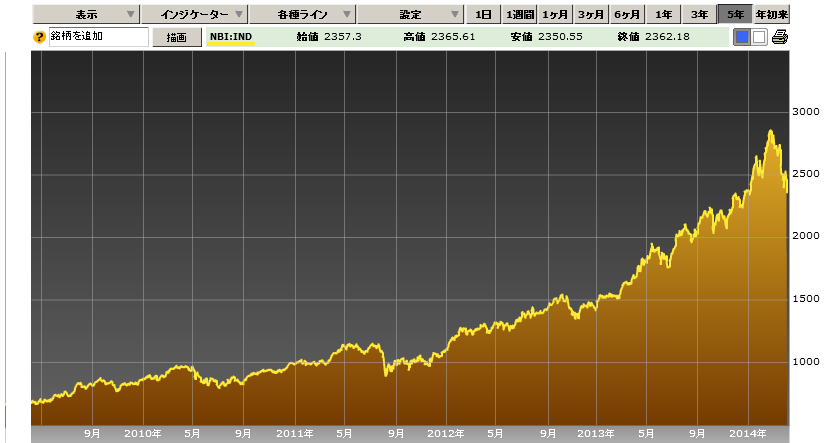The height and width of the screenshot is (443, 832).
Task: Click the 2012年 x-axis label
Action: click(446, 434)
